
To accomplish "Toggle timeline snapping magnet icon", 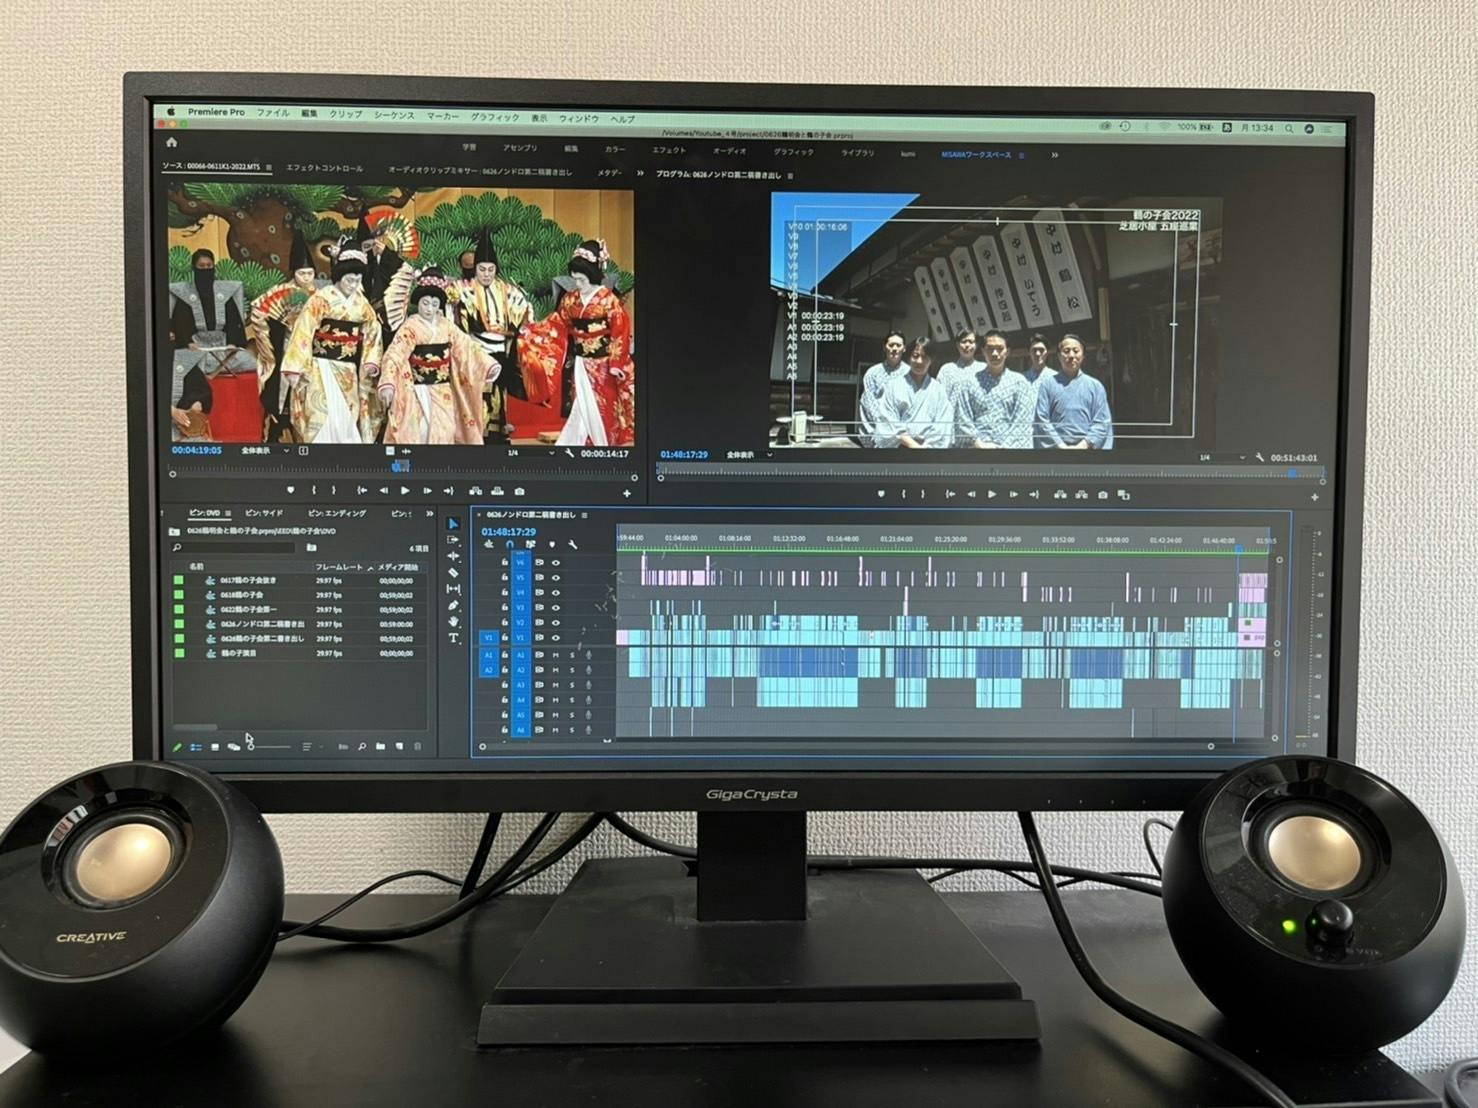I will click(x=509, y=545).
